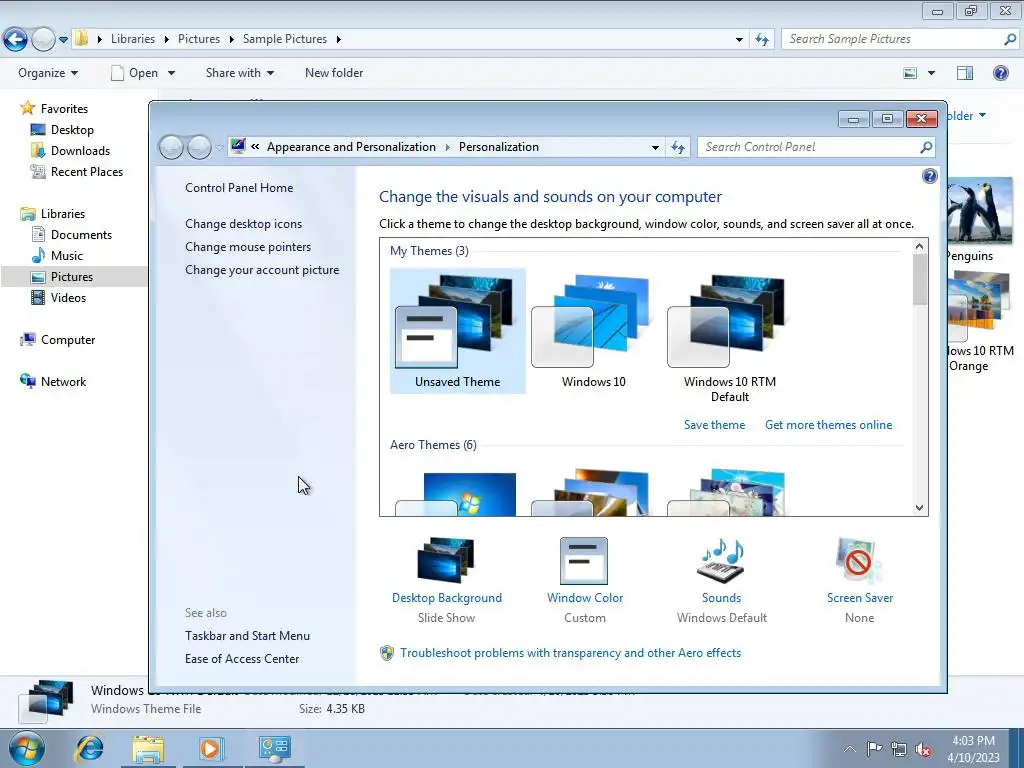Select Windows 10 RTM Default theme
Viewport: 1024px width, 768px height.
click(729, 337)
